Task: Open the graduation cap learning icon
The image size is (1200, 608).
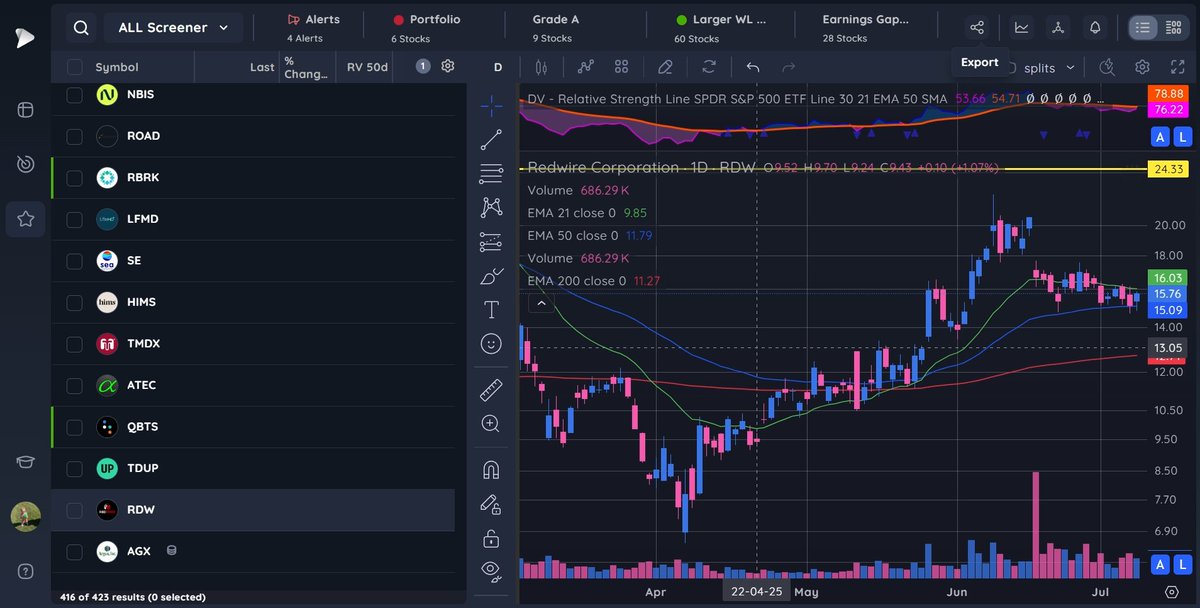Action: pos(25,461)
